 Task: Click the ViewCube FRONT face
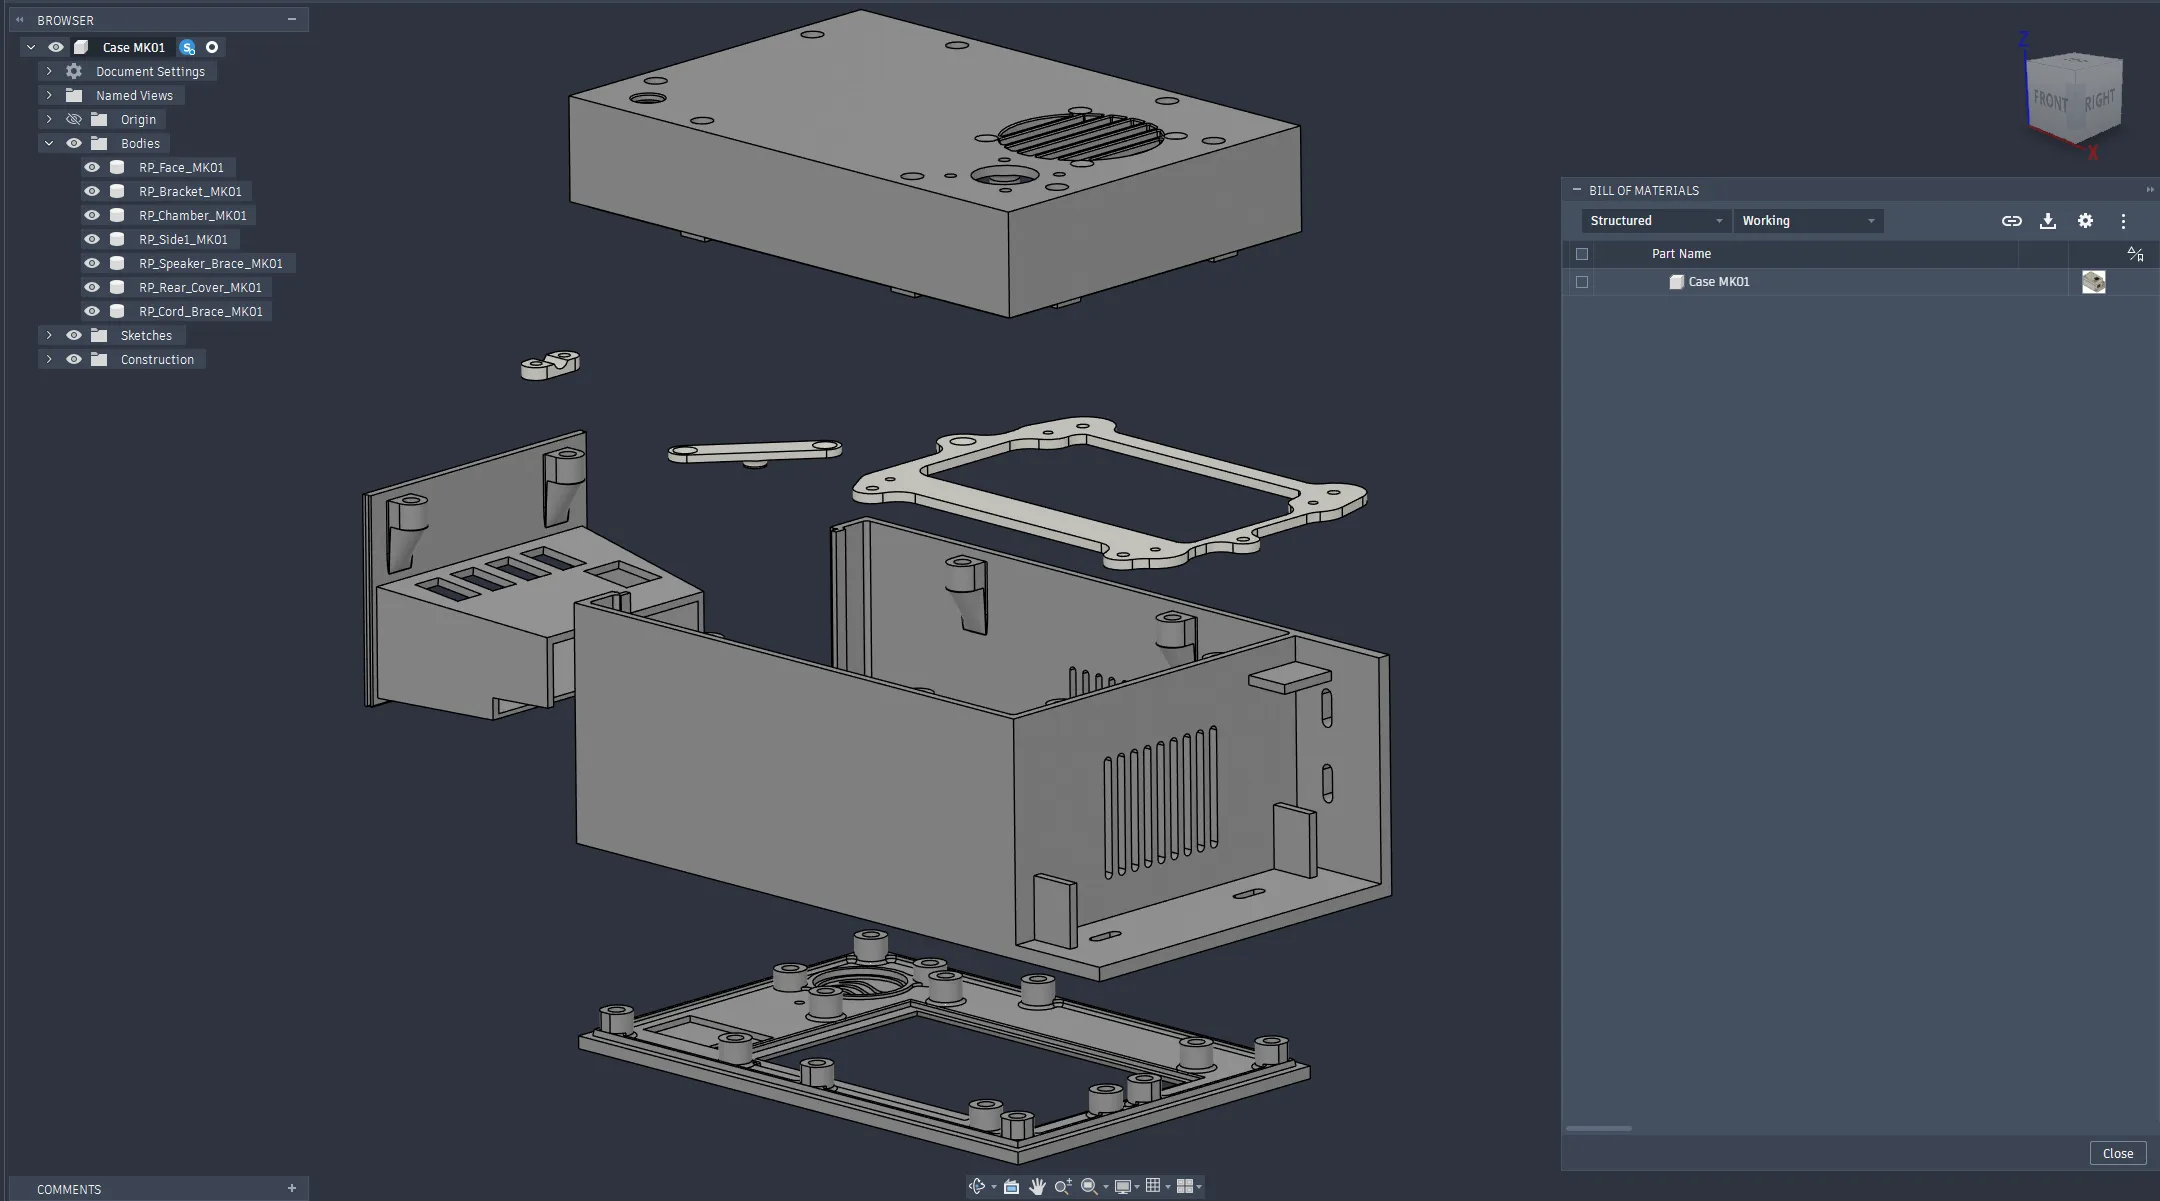pos(2050,100)
